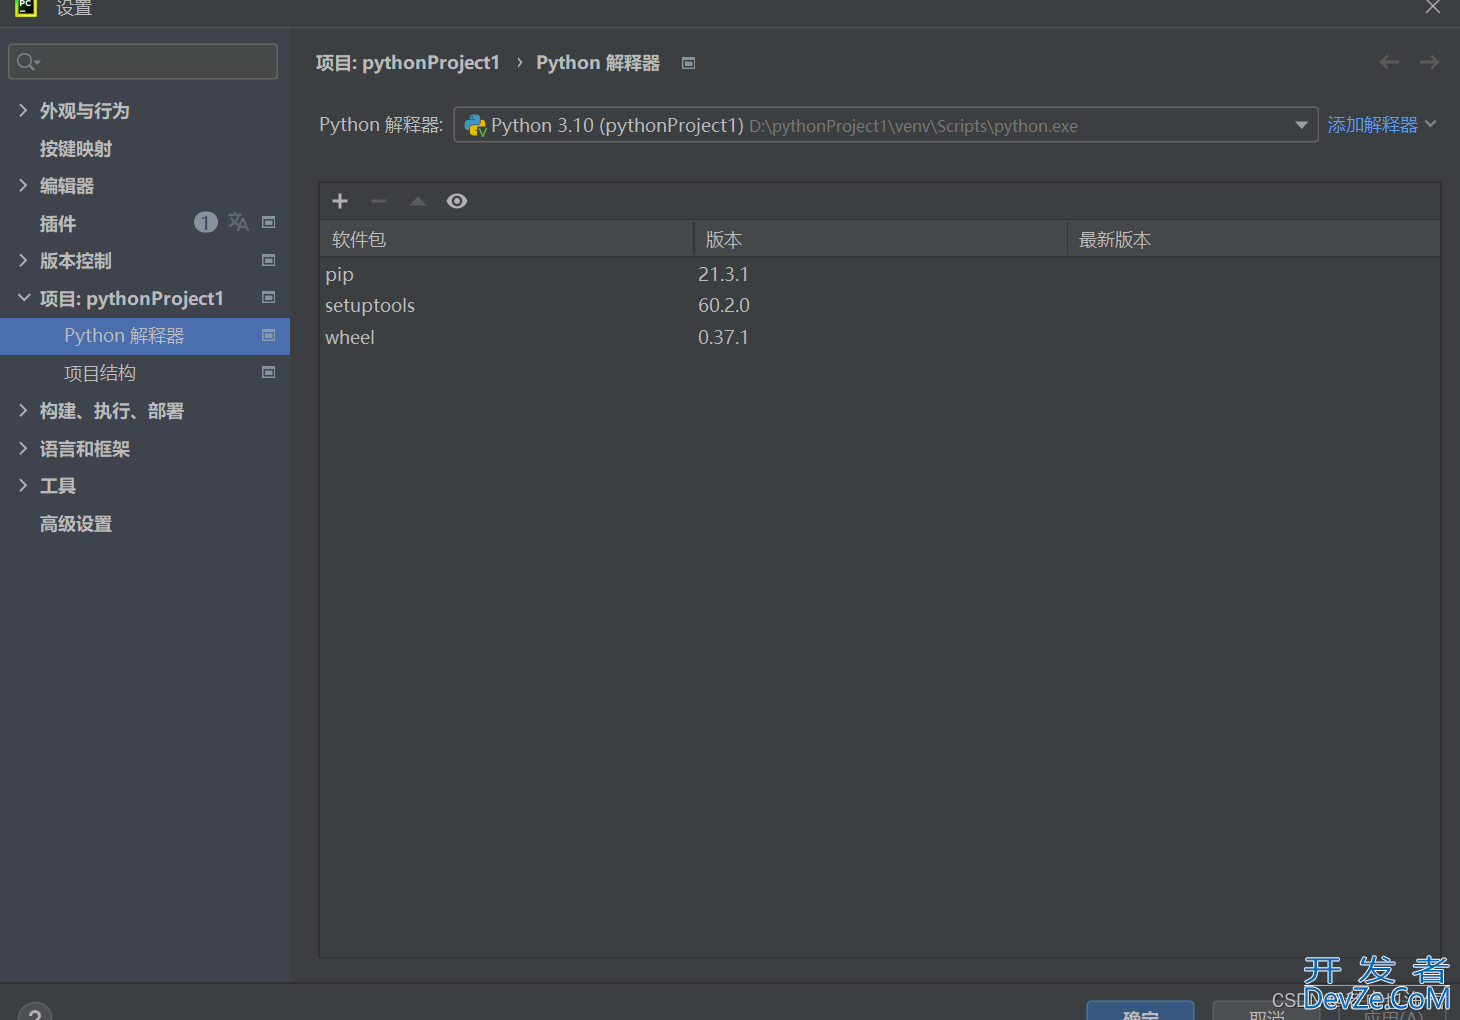This screenshot has width=1460, height=1020.
Task: Click version 21.3.1 cell
Action: (723, 274)
